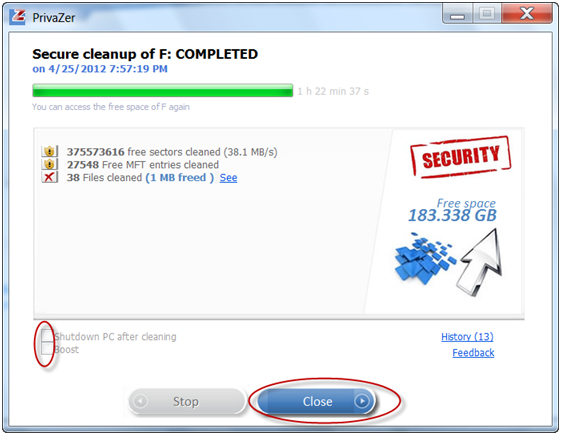Screen dimensions: 561x435
Task: Open the History (13) link
Action: coord(467,337)
